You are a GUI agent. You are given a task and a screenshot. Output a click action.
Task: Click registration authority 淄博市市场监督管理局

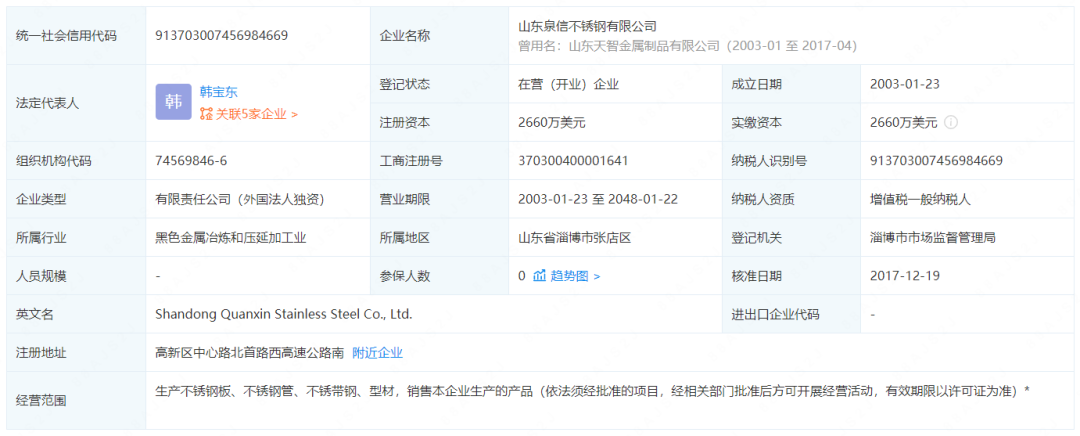933,238
